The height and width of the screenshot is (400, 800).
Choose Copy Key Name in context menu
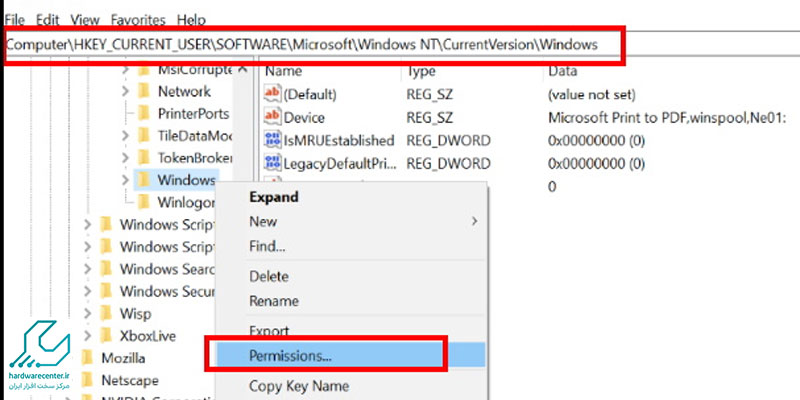tap(350, 386)
